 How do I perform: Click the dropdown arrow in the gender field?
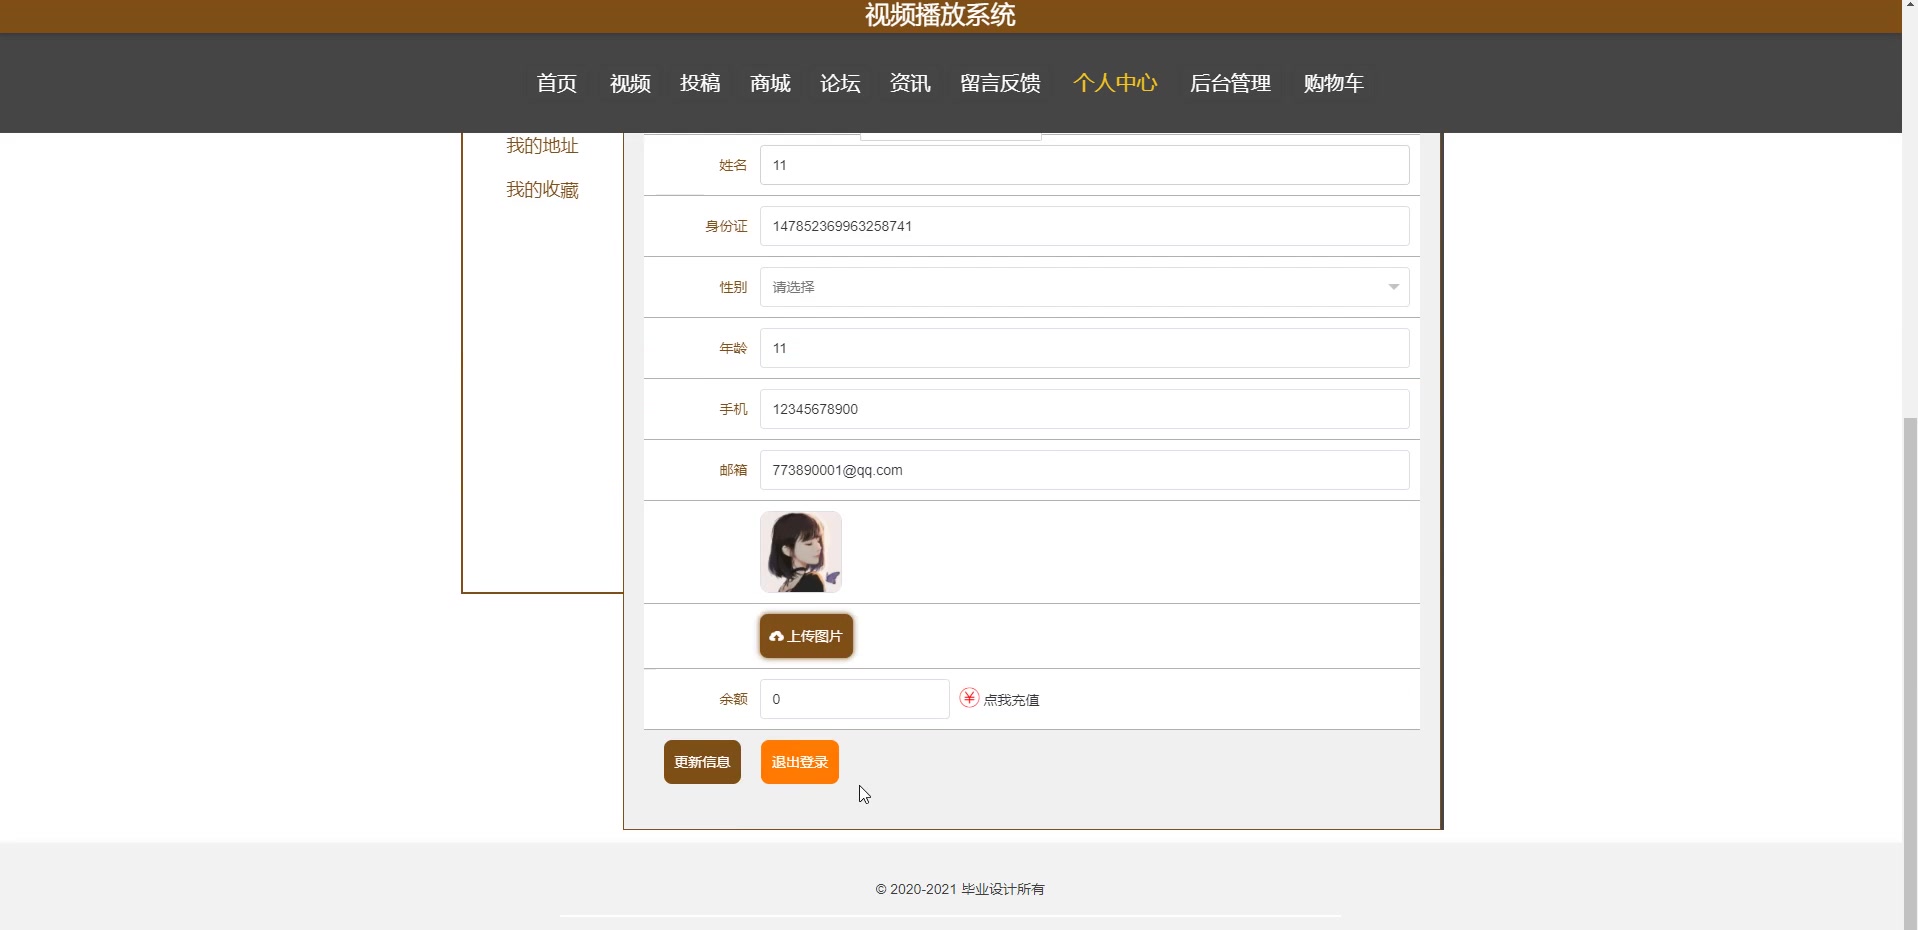pyautogui.click(x=1393, y=287)
